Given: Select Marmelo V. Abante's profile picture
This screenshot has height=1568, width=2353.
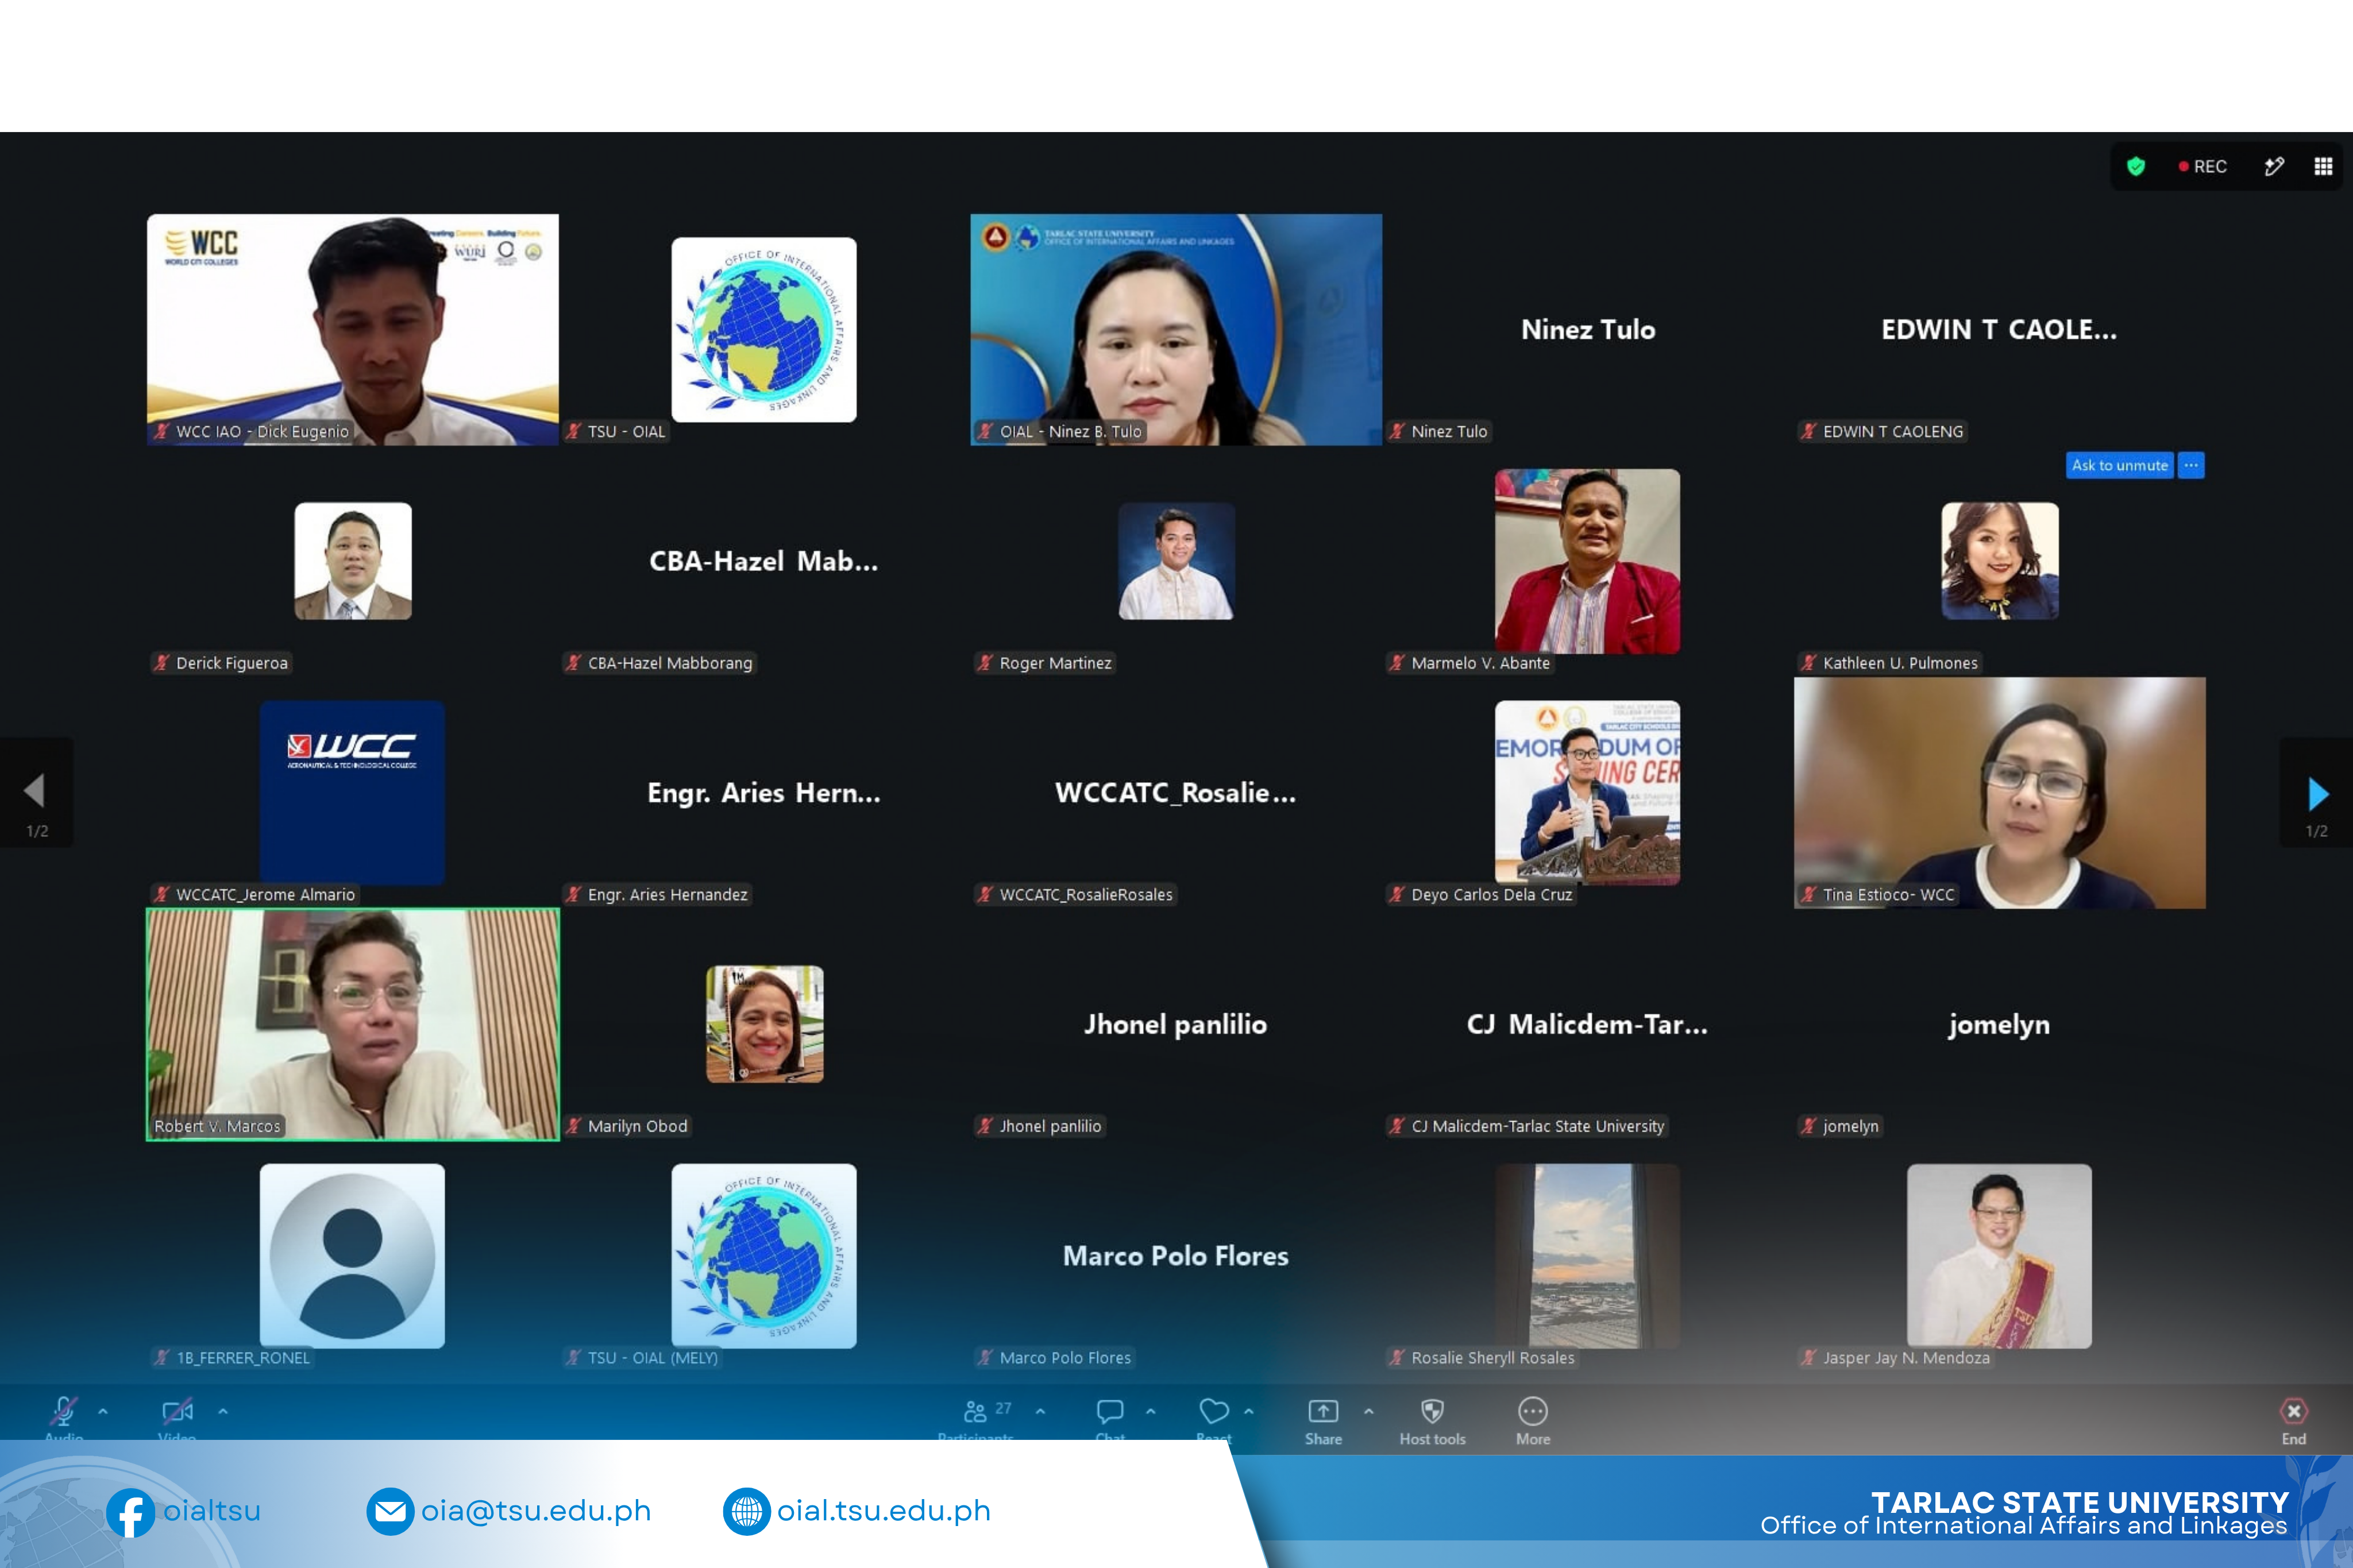Looking at the screenshot, I should [1587, 561].
